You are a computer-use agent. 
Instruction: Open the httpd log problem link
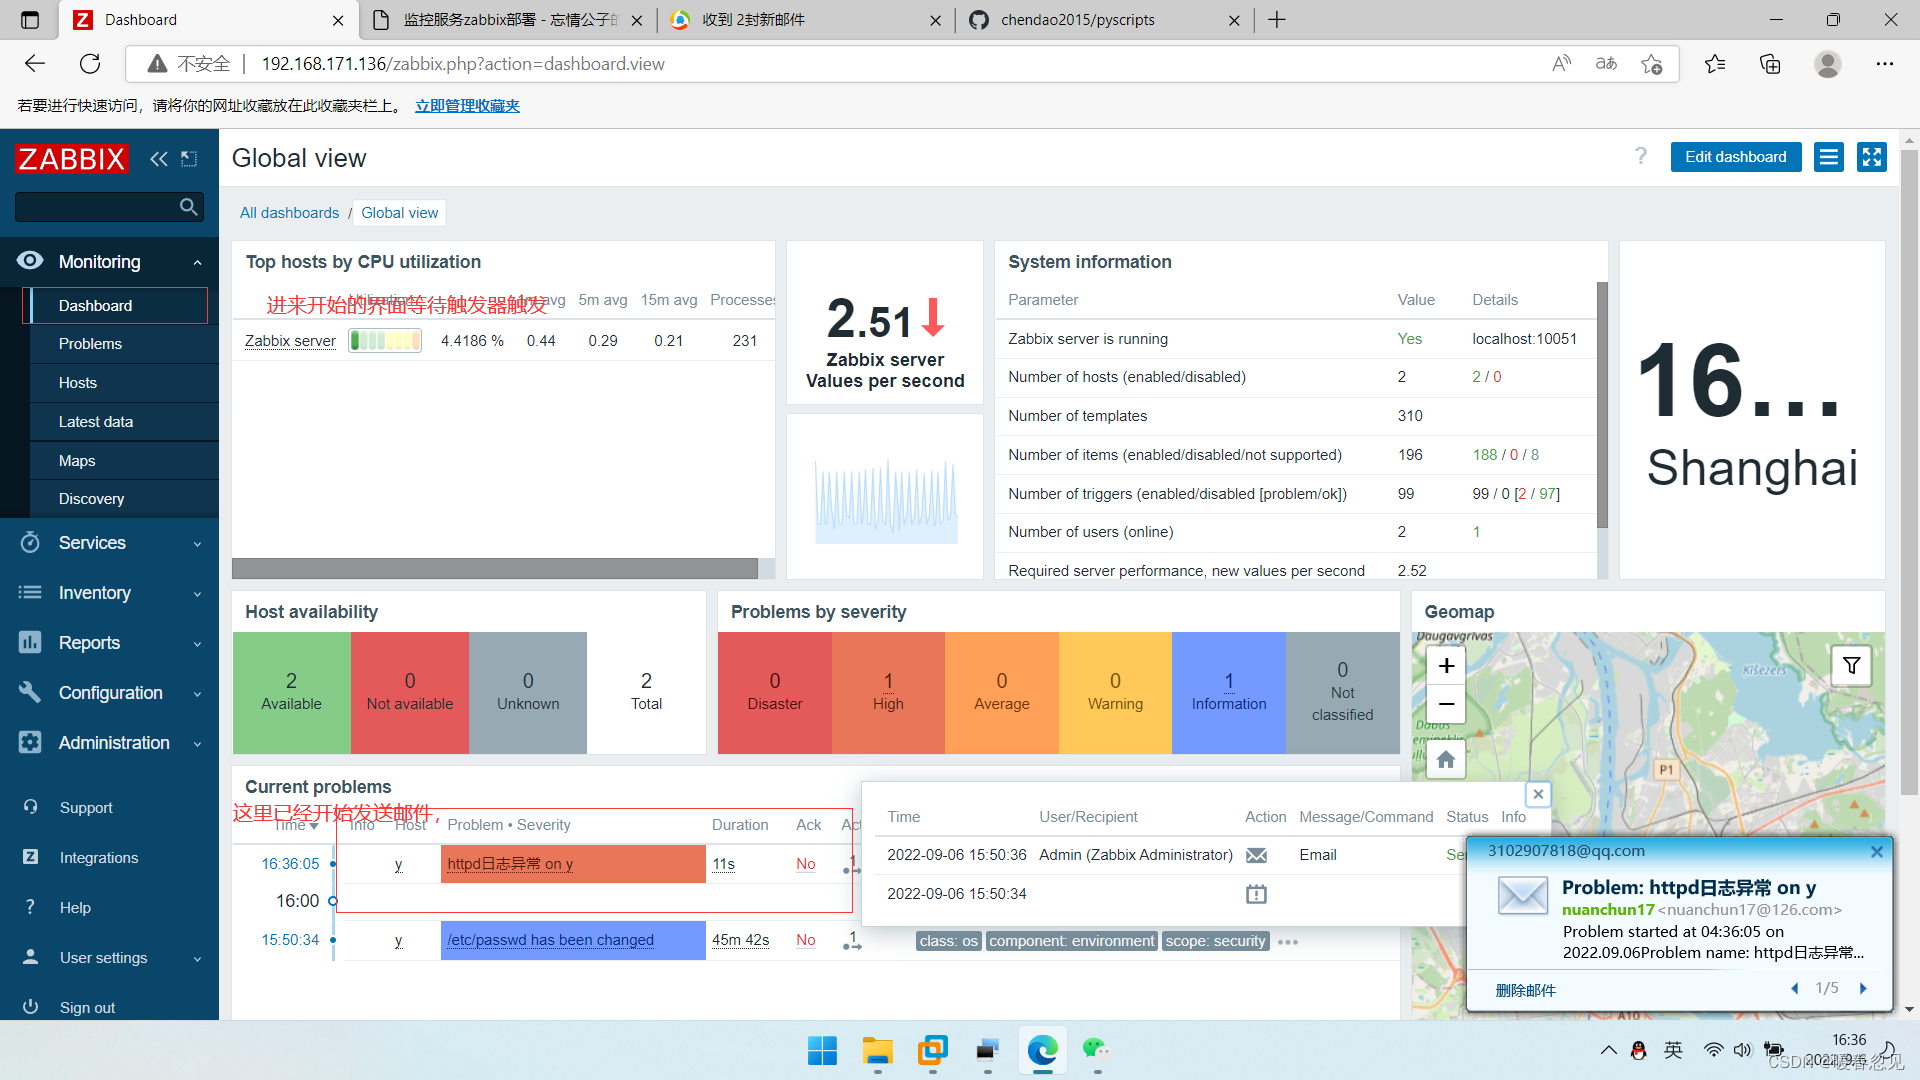pos(510,864)
